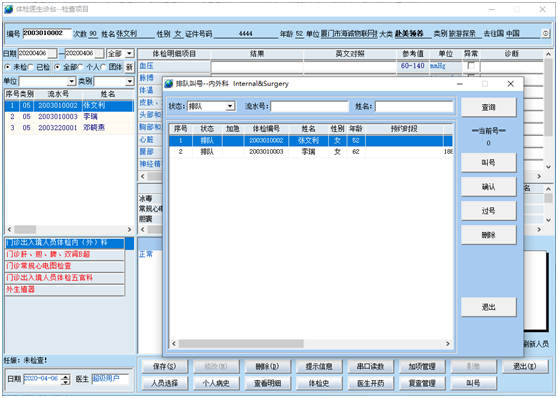This screenshot has width=558, height=398.
Task: Click the 串口读数 button
Action: 370,366
